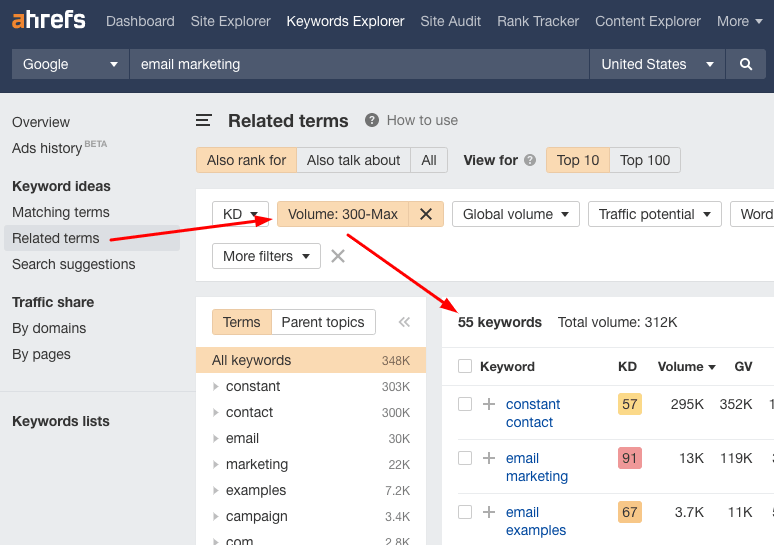The width and height of the screenshot is (774, 545).
Task: Open Rank Tracker from navigation
Action: click(x=538, y=21)
